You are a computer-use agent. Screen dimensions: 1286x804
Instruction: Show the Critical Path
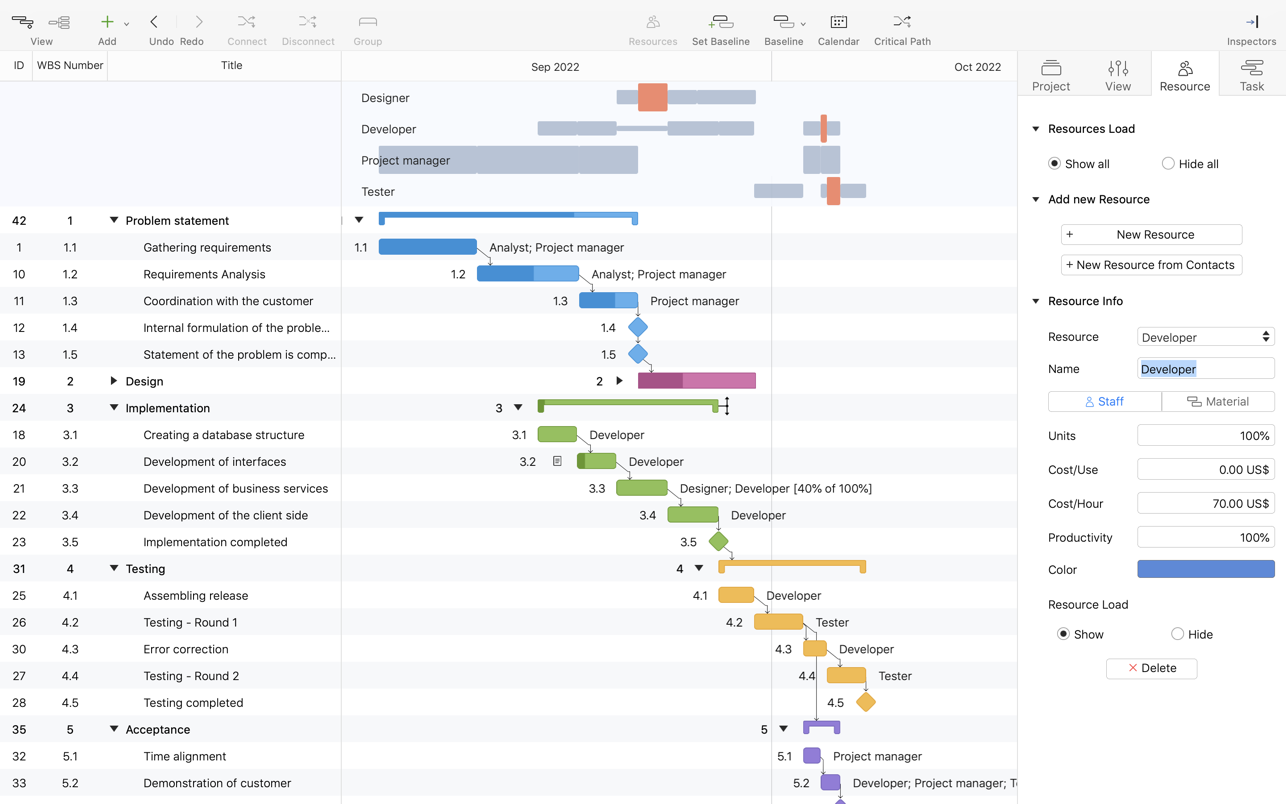pyautogui.click(x=901, y=22)
